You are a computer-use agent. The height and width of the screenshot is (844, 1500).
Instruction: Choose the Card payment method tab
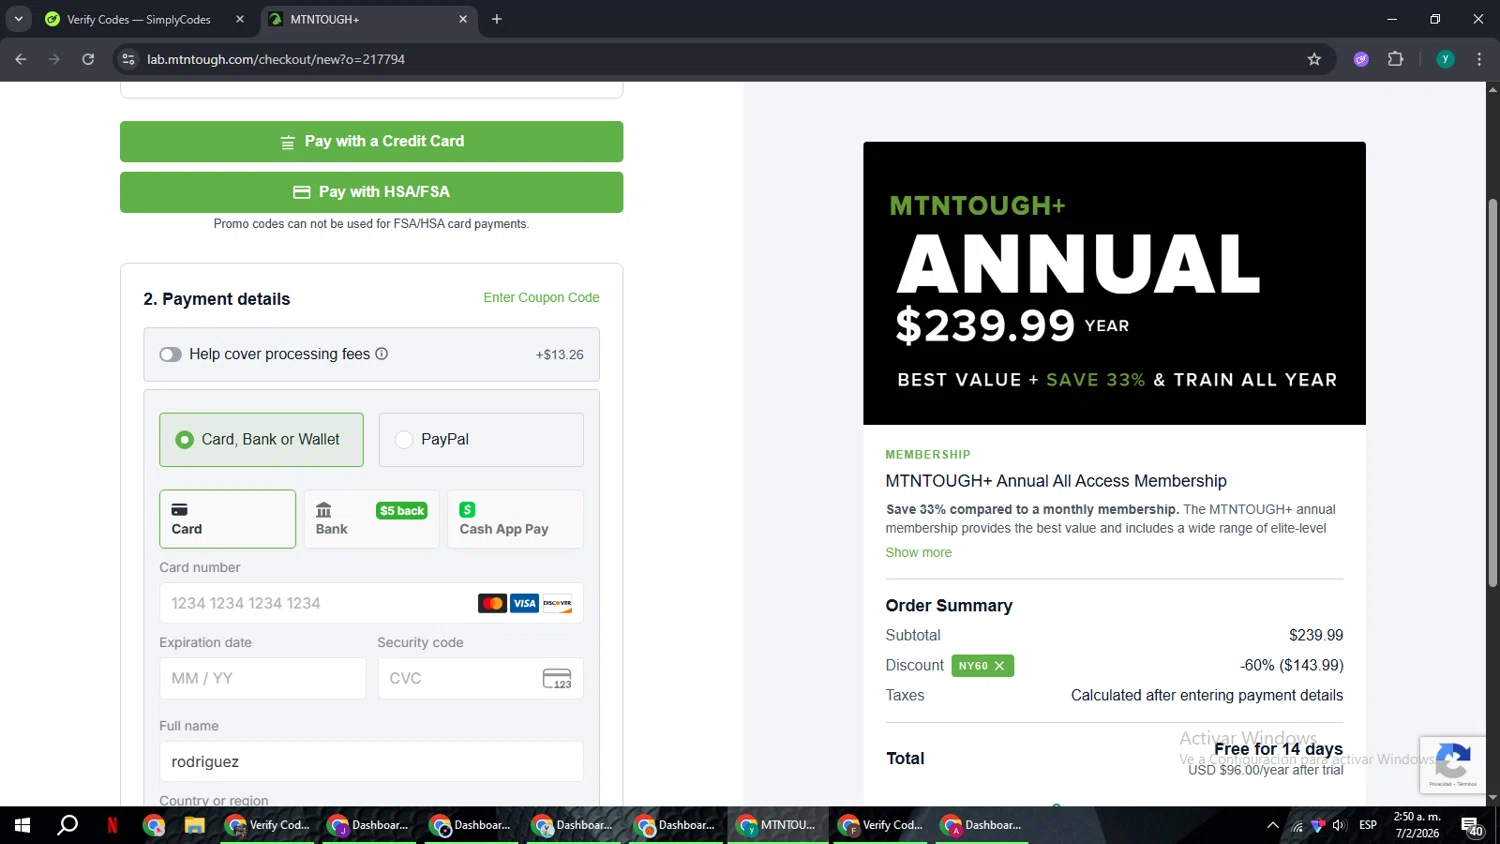[227, 519]
